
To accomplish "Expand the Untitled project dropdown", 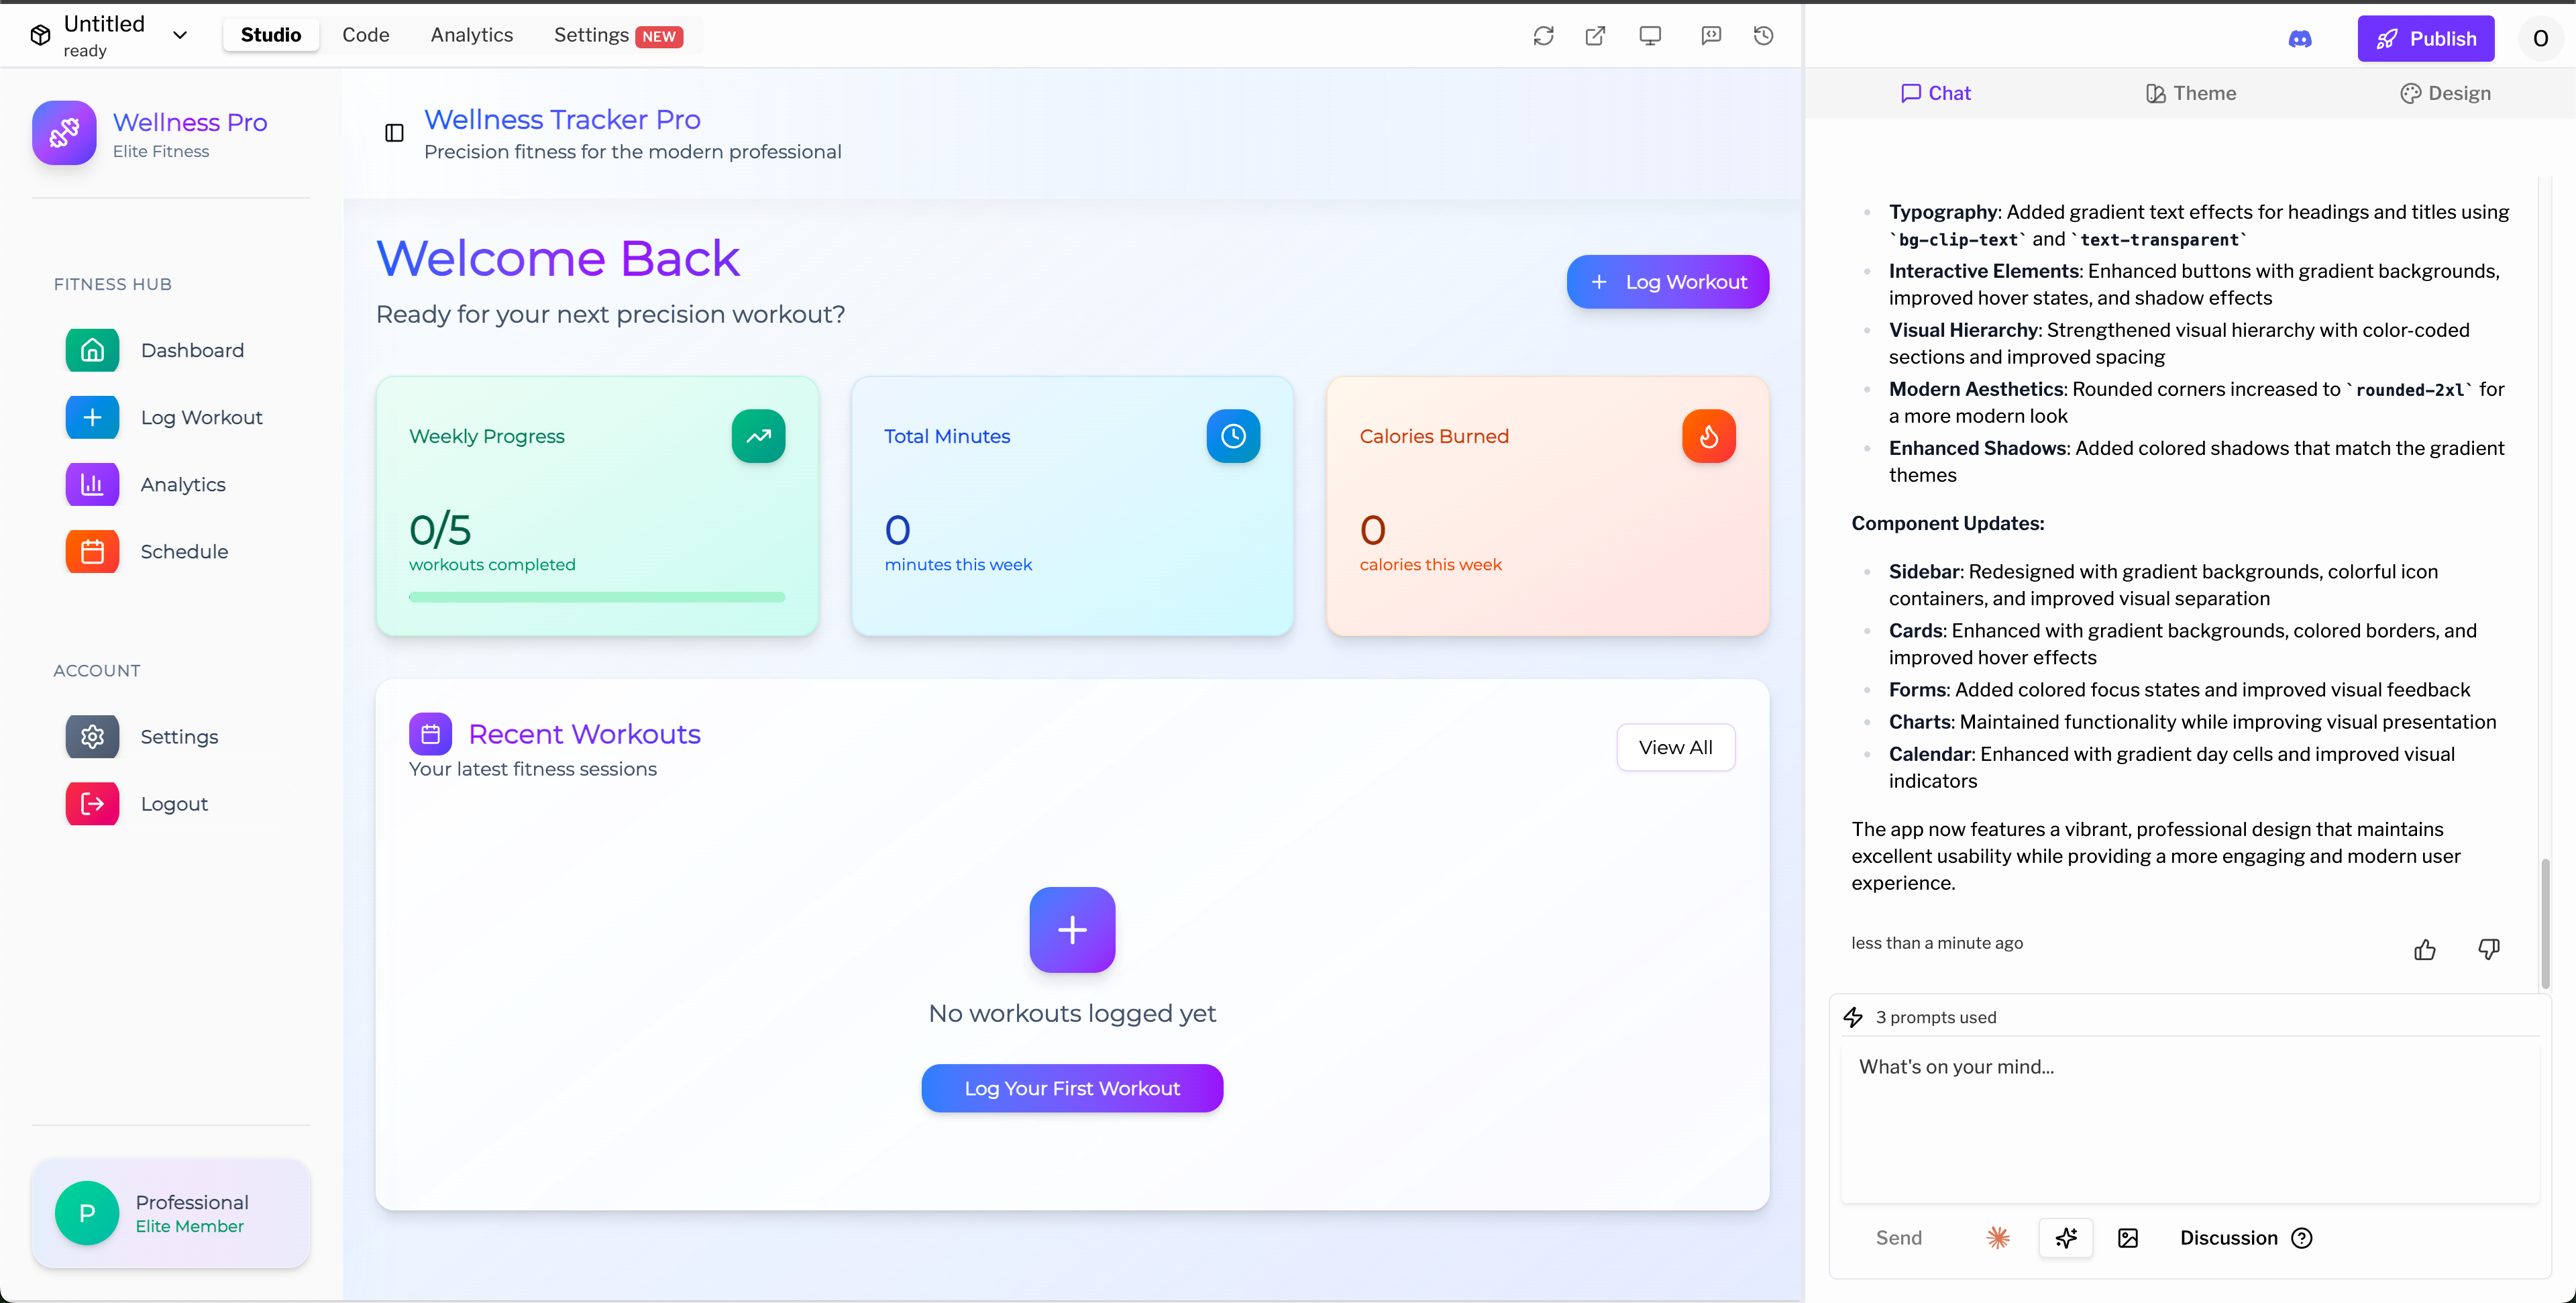I will click(x=180, y=35).
